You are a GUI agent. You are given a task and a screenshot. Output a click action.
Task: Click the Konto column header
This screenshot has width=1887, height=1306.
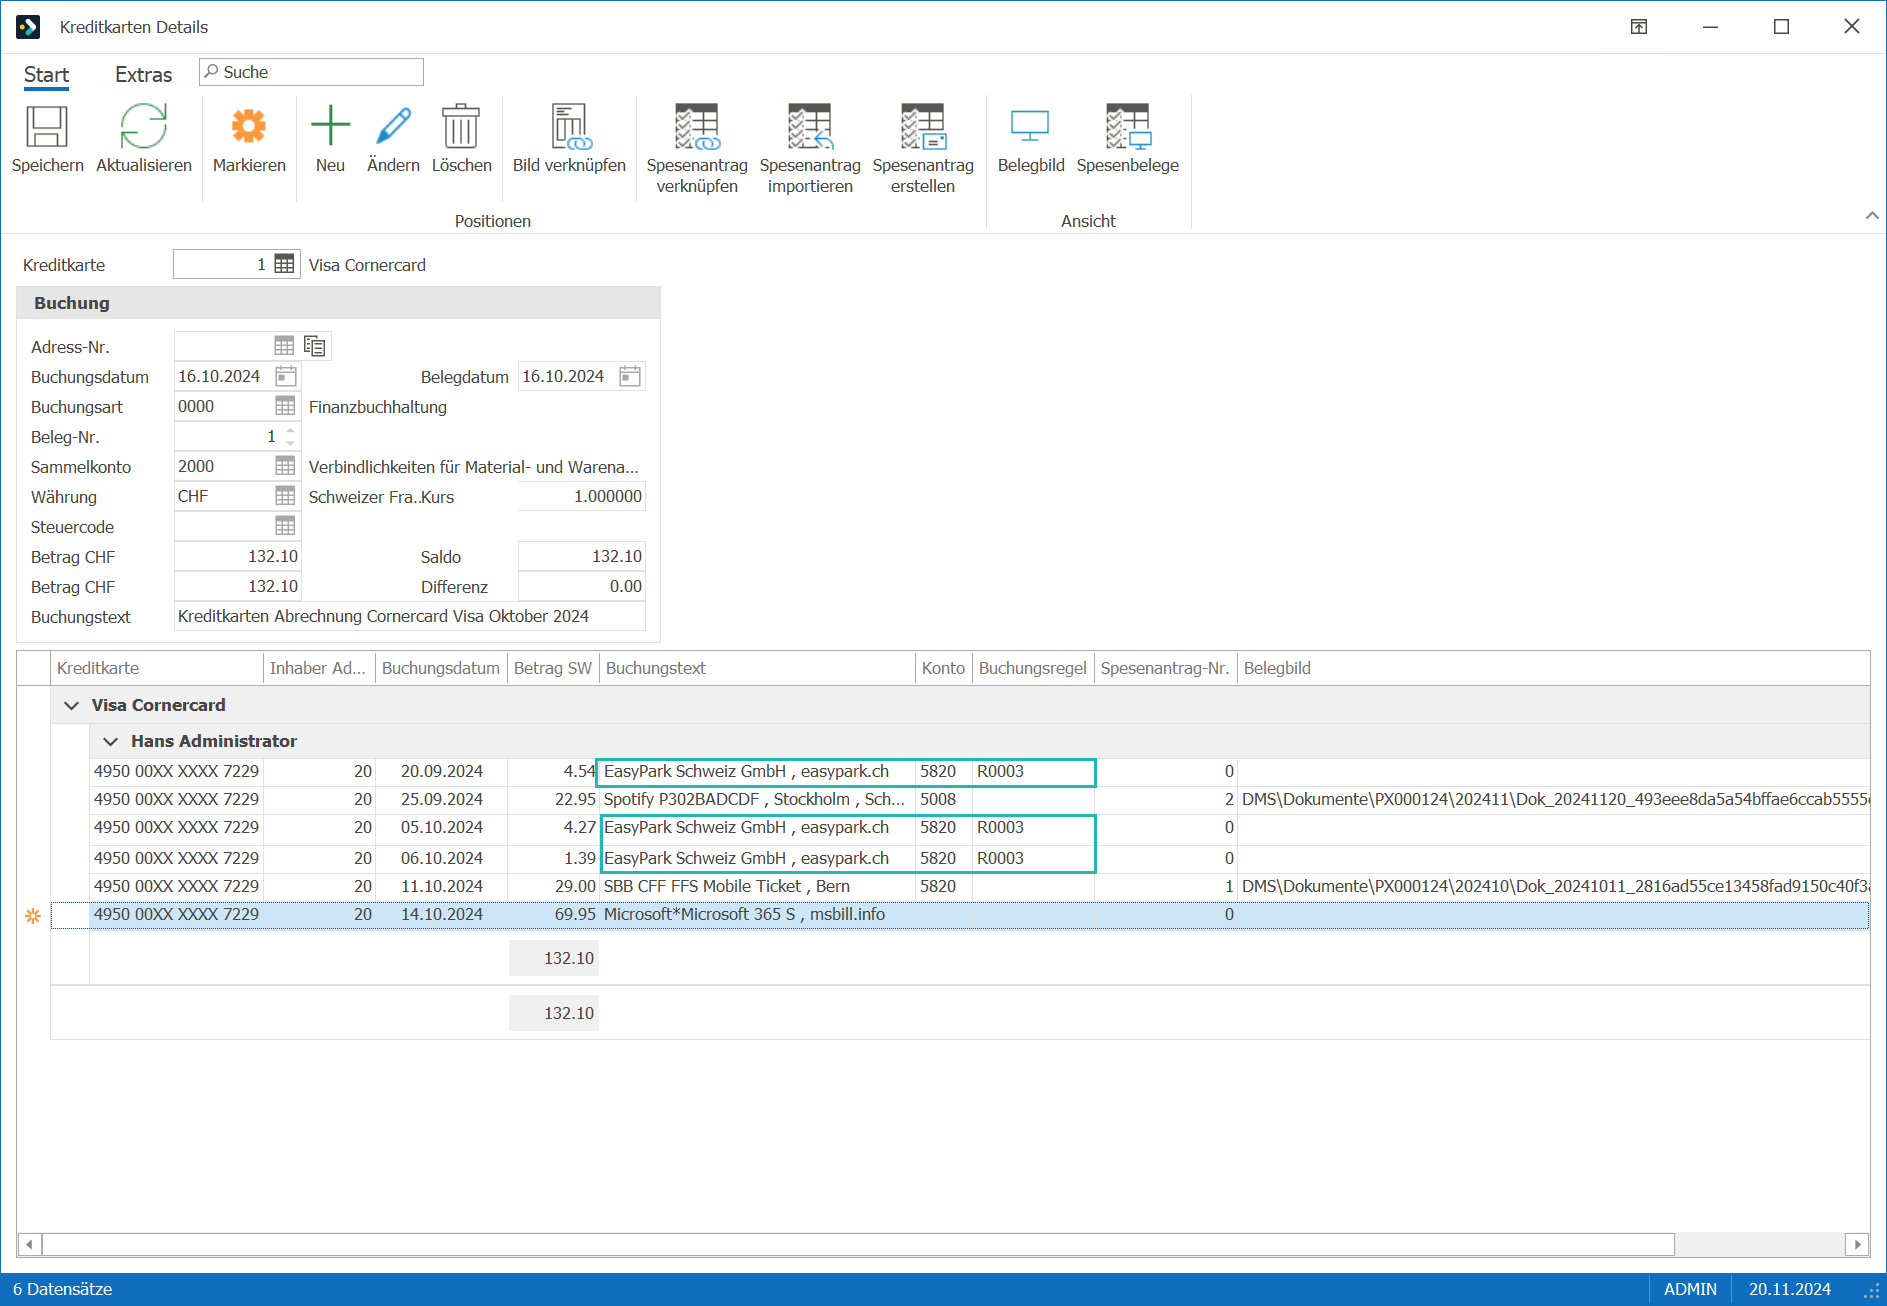point(943,668)
